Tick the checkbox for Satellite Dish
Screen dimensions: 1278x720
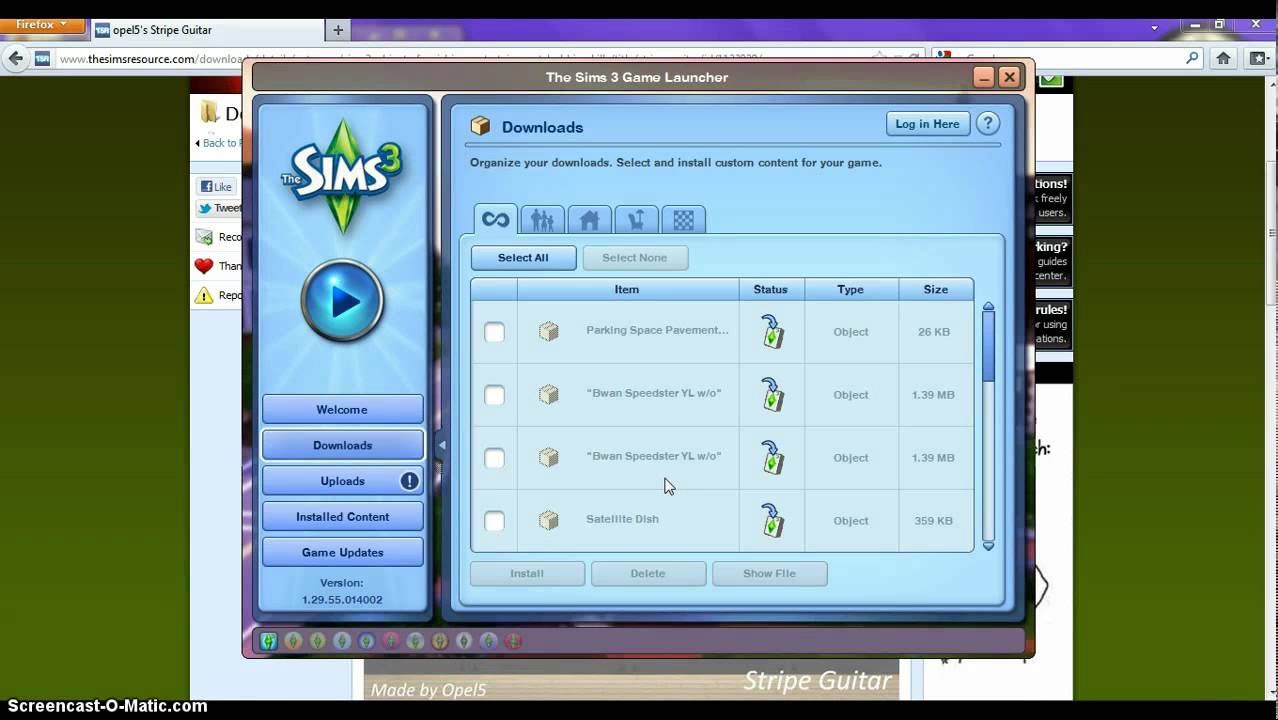click(x=494, y=521)
